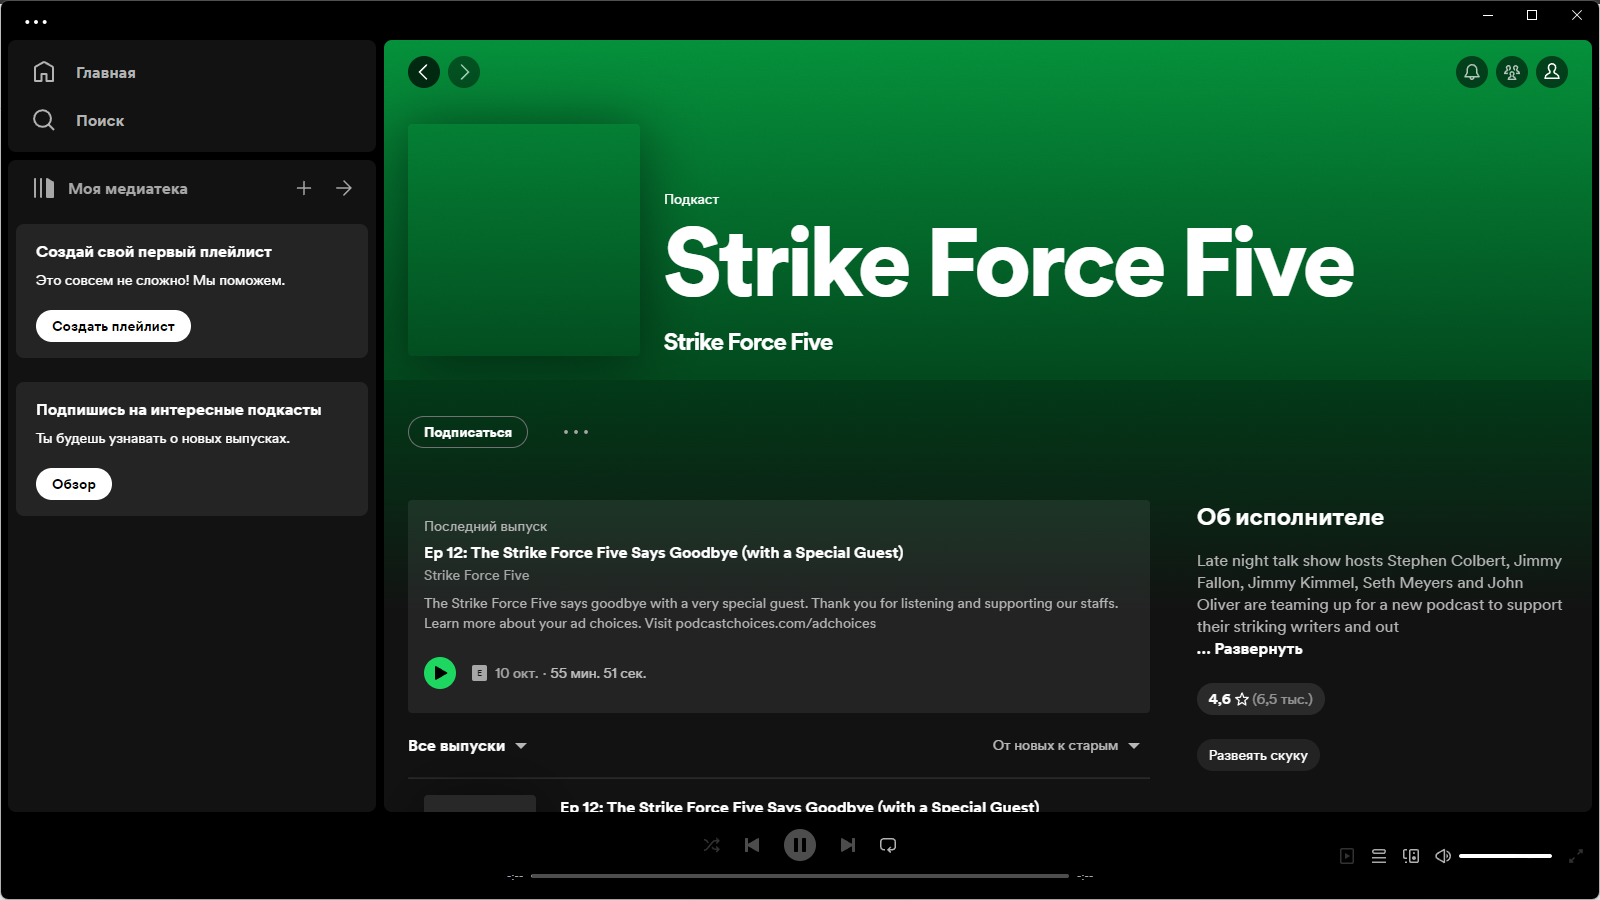Screen dimensions: 1600x900
Task: Go back with the left arrow button
Action: click(424, 72)
